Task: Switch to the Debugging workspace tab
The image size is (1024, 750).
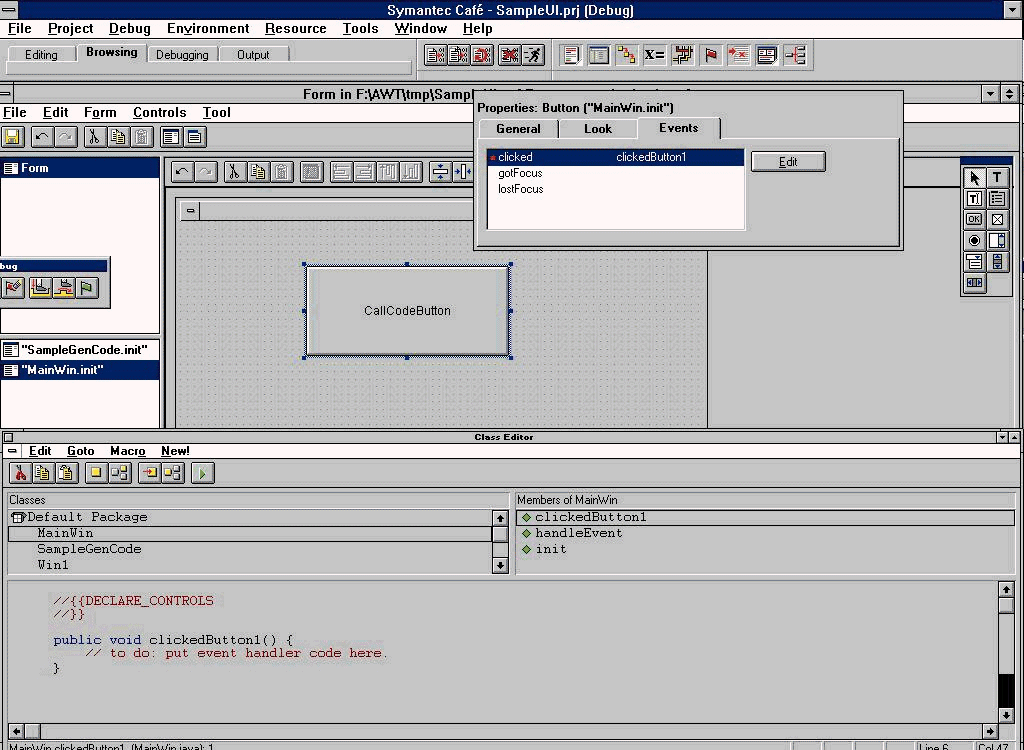Action: click(182, 55)
